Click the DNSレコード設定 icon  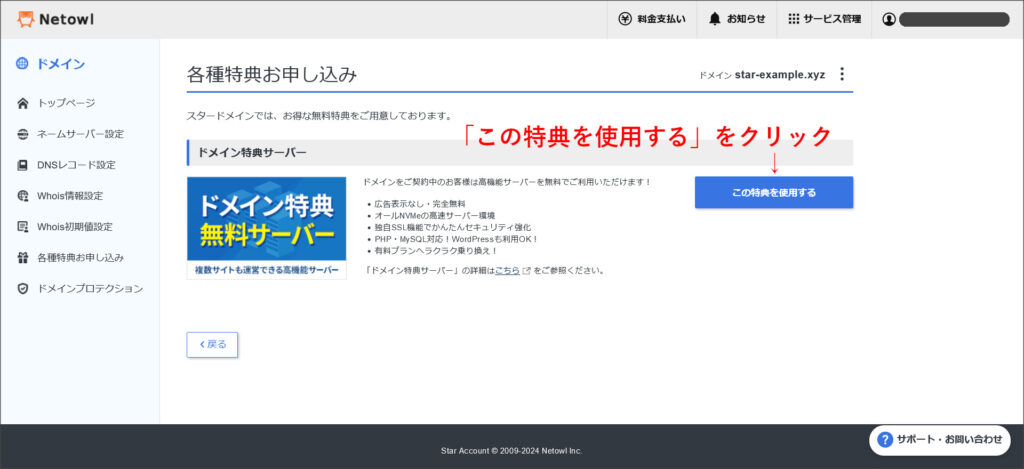[x=23, y=165]
